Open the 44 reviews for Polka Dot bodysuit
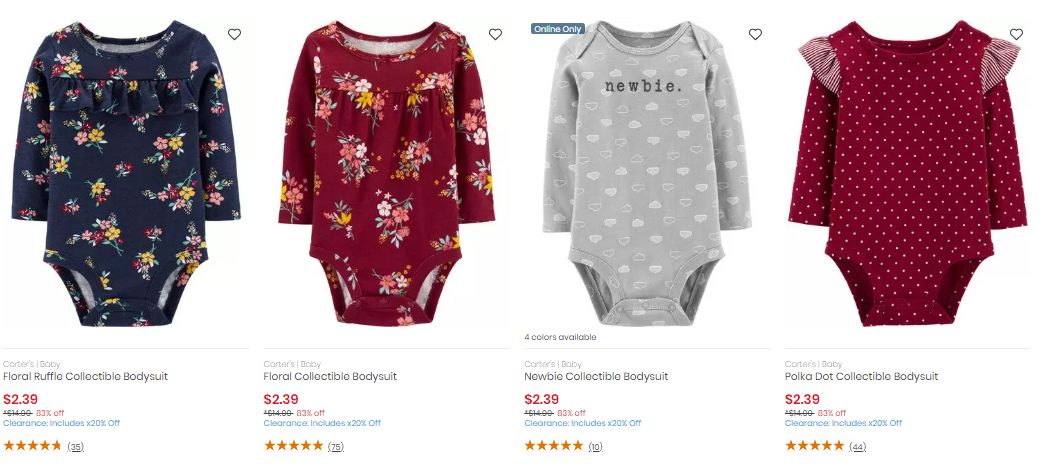1047x468 pixels. (x=857, y=447)
